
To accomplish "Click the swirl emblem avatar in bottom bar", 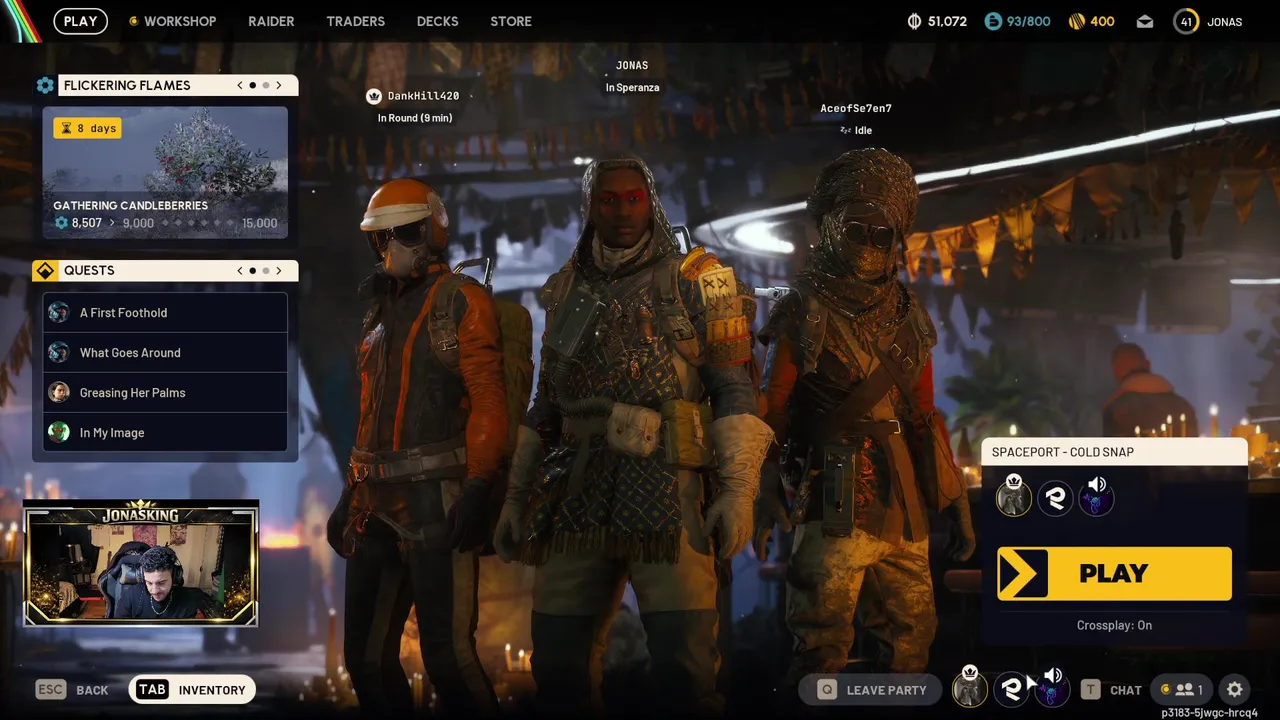I will point(1012,689).
